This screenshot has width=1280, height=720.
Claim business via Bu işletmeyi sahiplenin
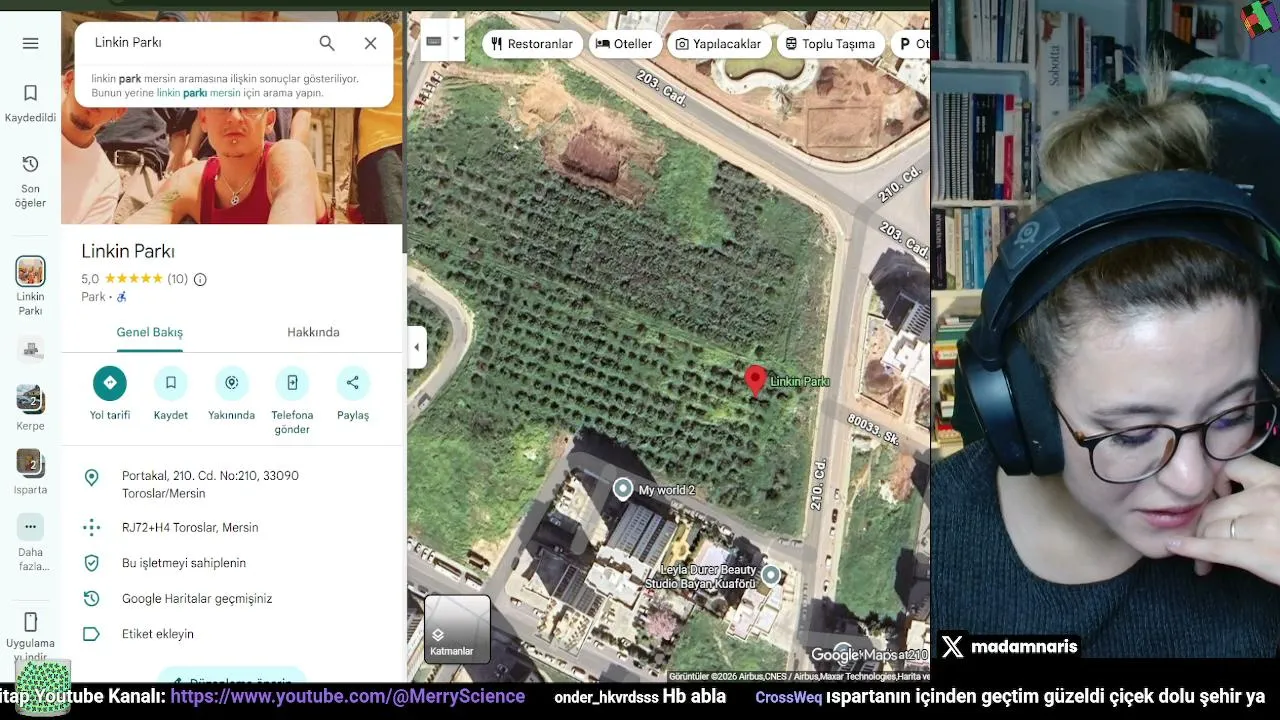click(x=232, y=563)
